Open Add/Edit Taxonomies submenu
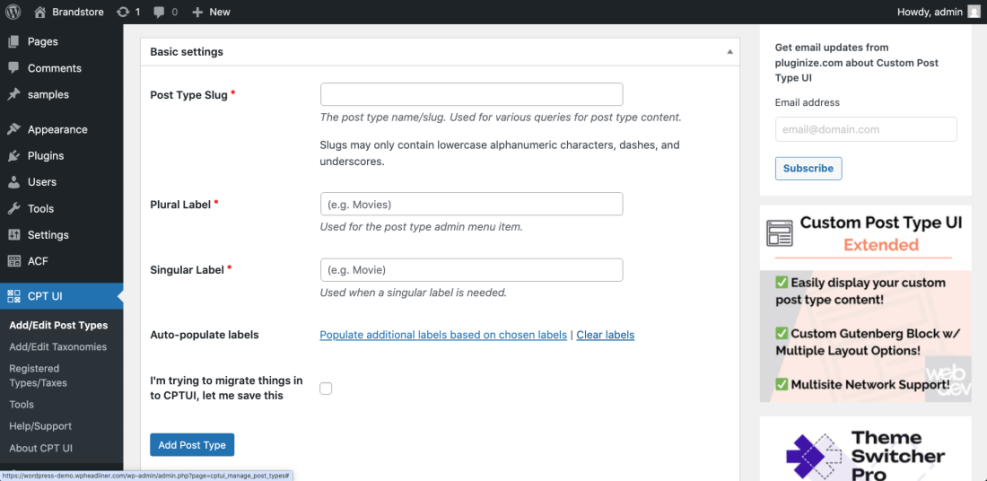The width and height of the screenshot is (987, 481). click(x=58, y=347)
